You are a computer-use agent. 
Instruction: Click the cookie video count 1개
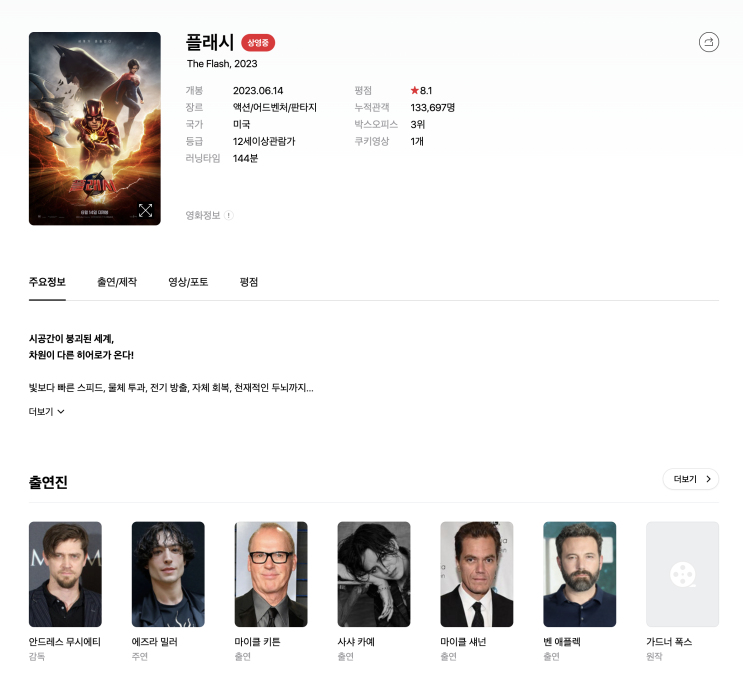[x=417, y=141]
